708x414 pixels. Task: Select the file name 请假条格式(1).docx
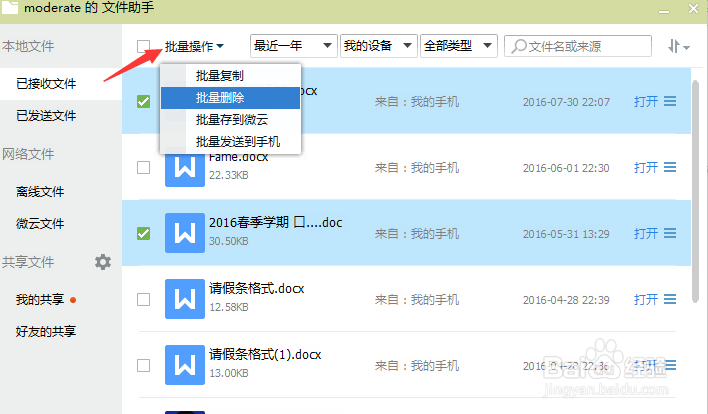[265, 354]
